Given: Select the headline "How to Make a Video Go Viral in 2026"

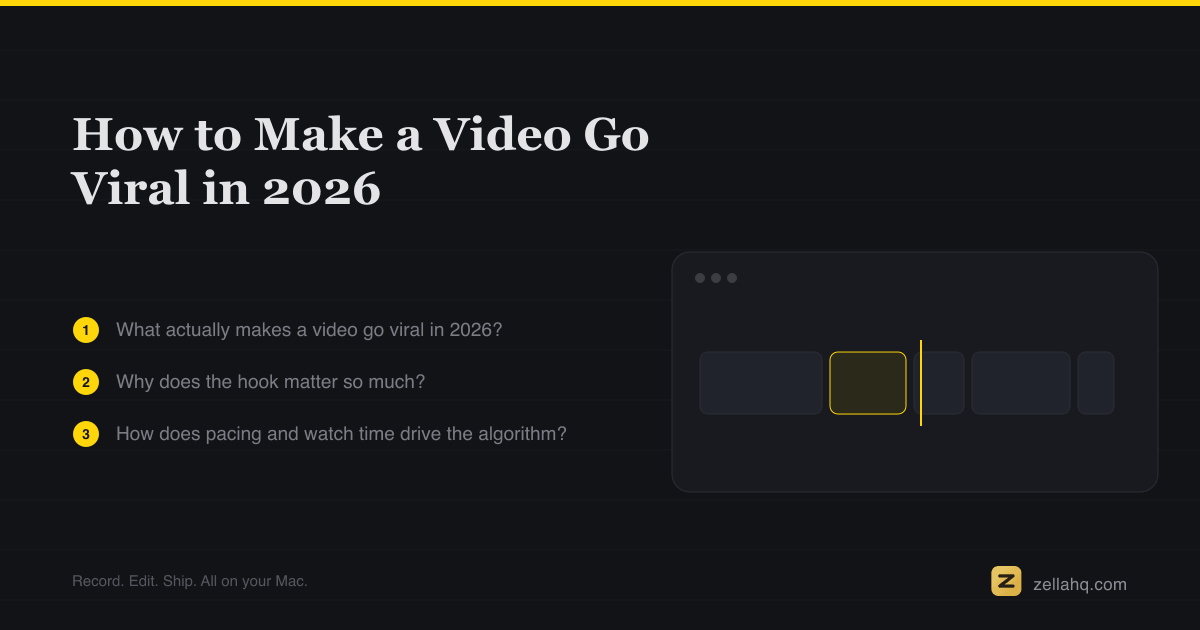Looking at the screenshot, I should tap(361, 161).
